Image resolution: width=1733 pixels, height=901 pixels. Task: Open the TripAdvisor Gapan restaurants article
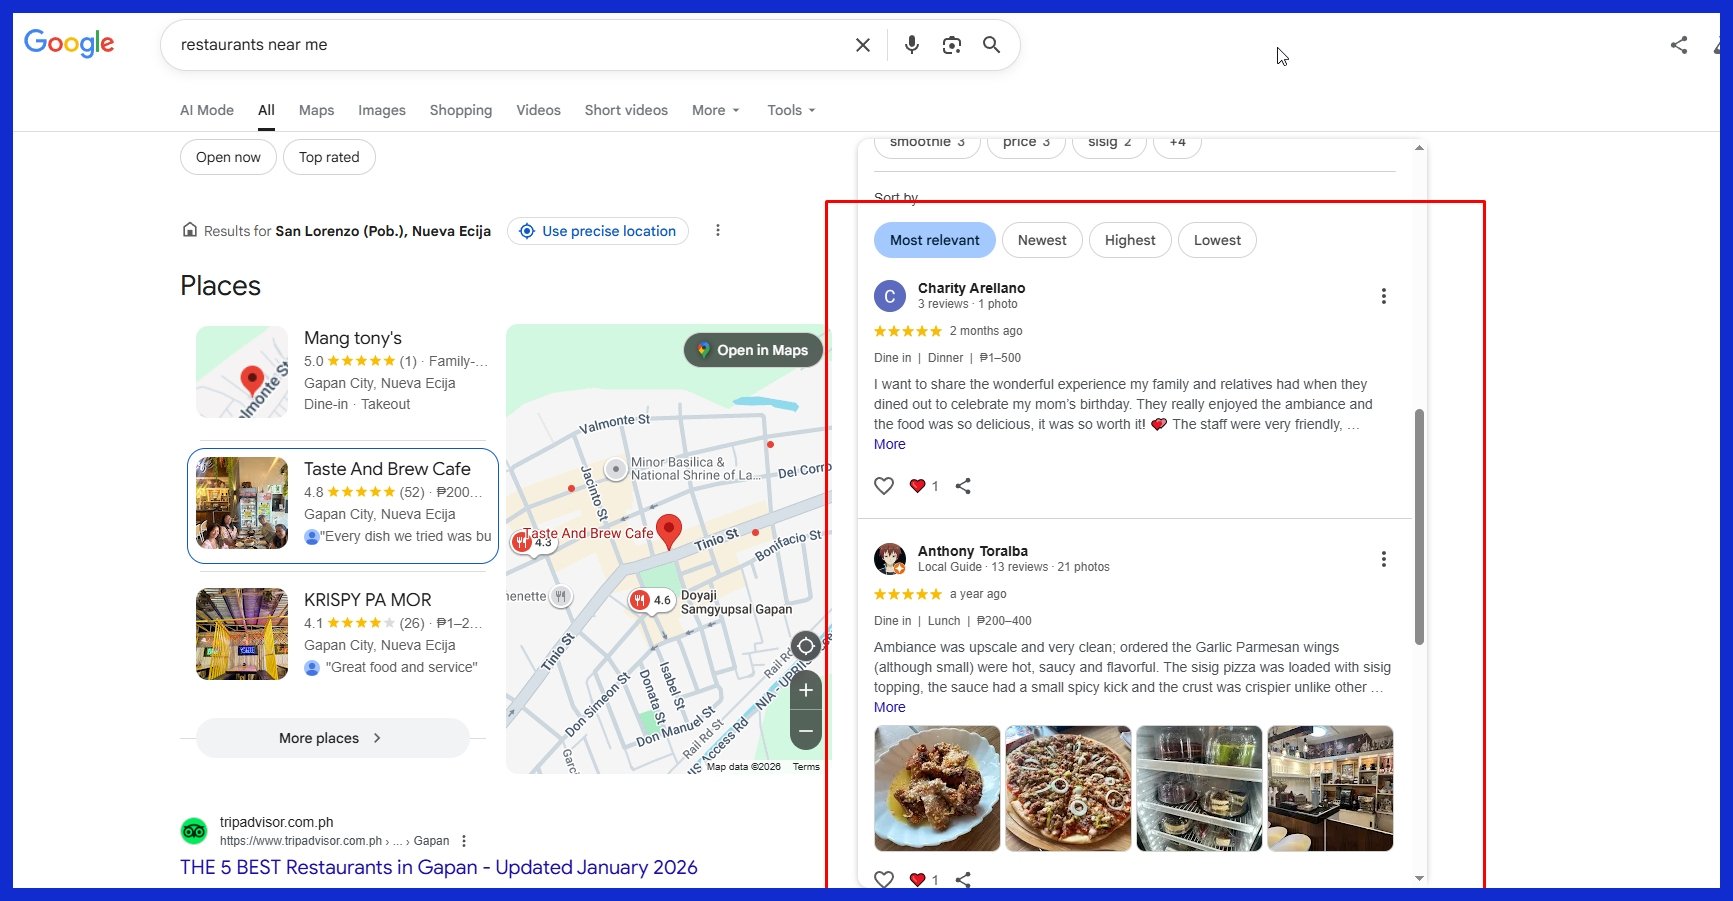(438, 867)
